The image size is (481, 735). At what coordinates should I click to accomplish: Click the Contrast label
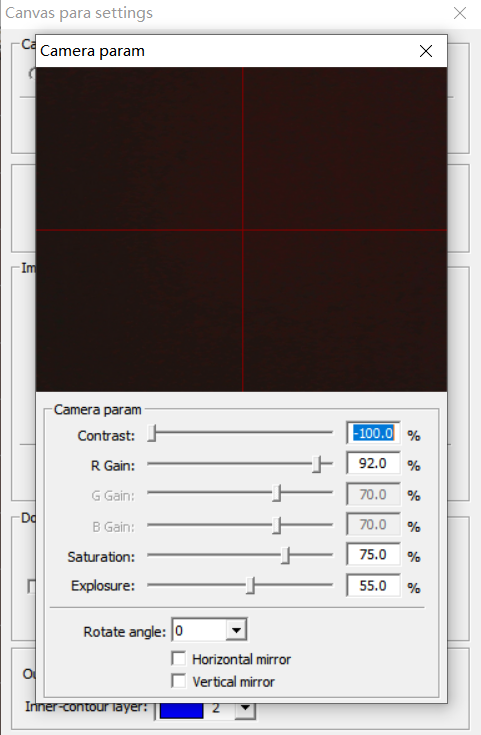106,436
